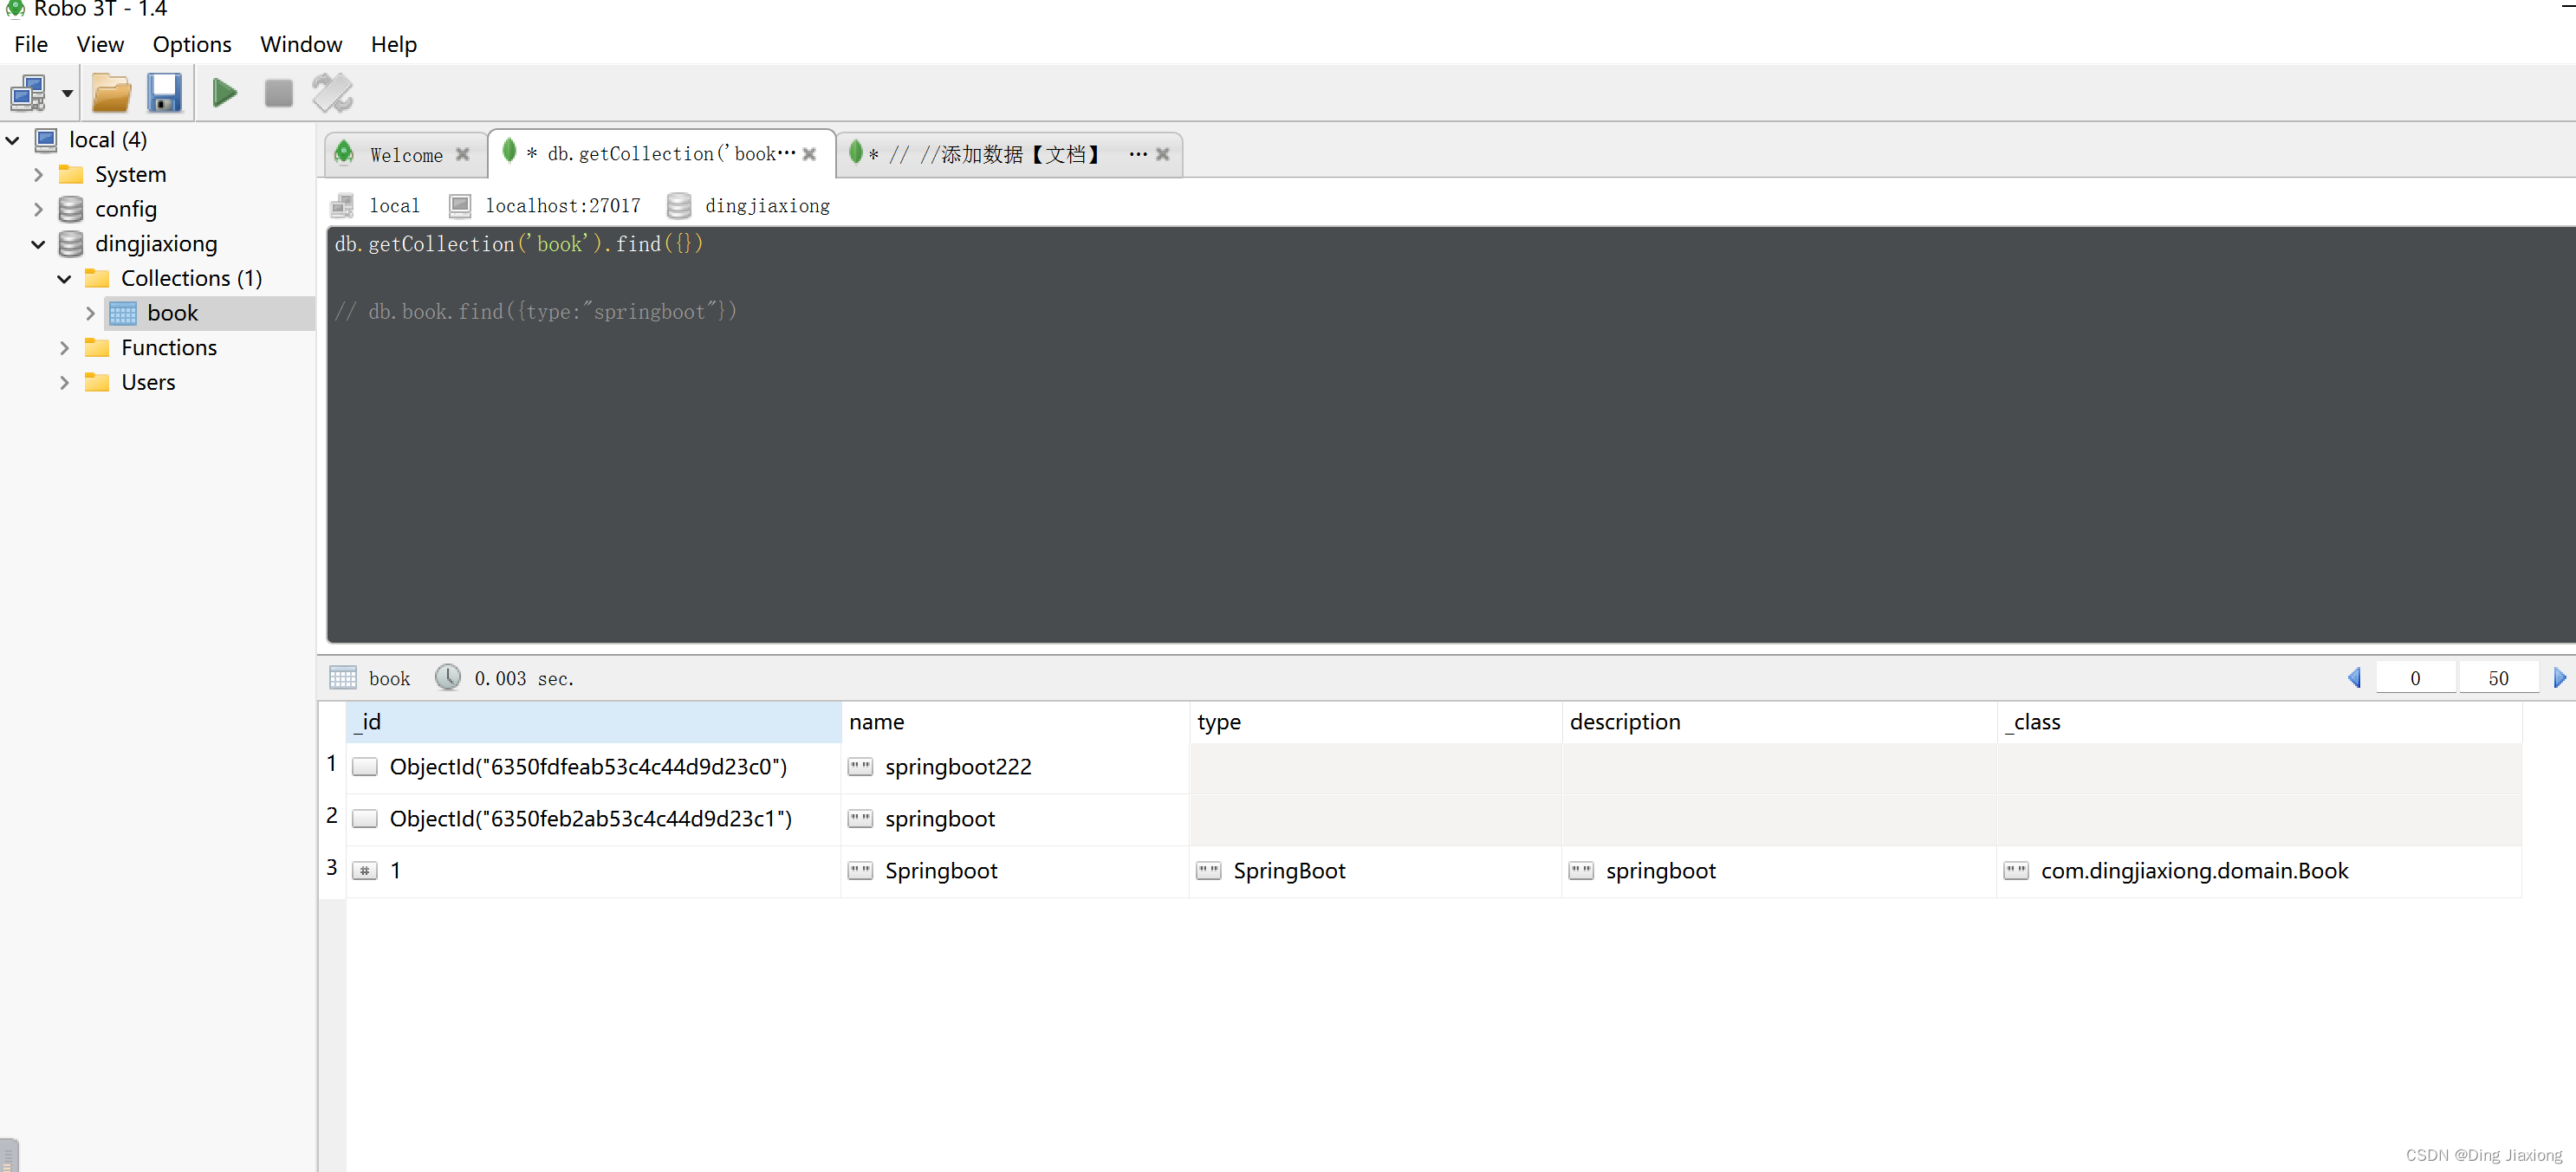Click inside the query editor on find({}) line
Viewport: 2576px width, 1172px height.
(x=519, y=244)
